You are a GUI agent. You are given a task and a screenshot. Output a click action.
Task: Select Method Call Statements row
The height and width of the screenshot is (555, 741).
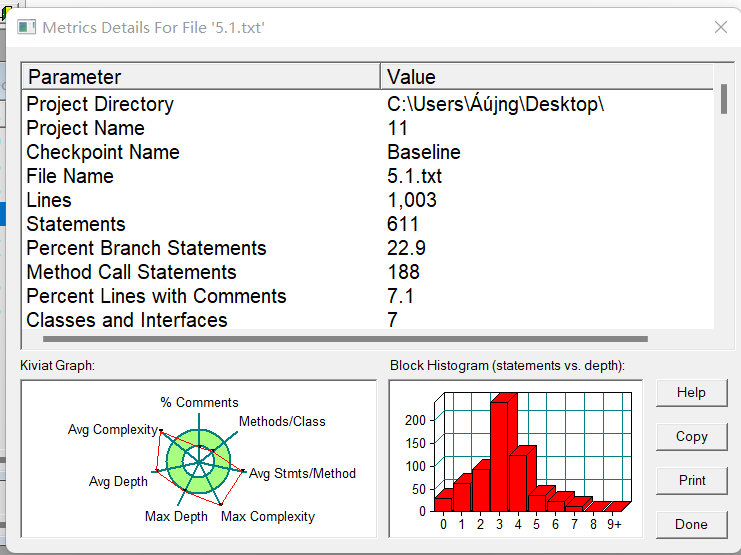pos(368,272)
